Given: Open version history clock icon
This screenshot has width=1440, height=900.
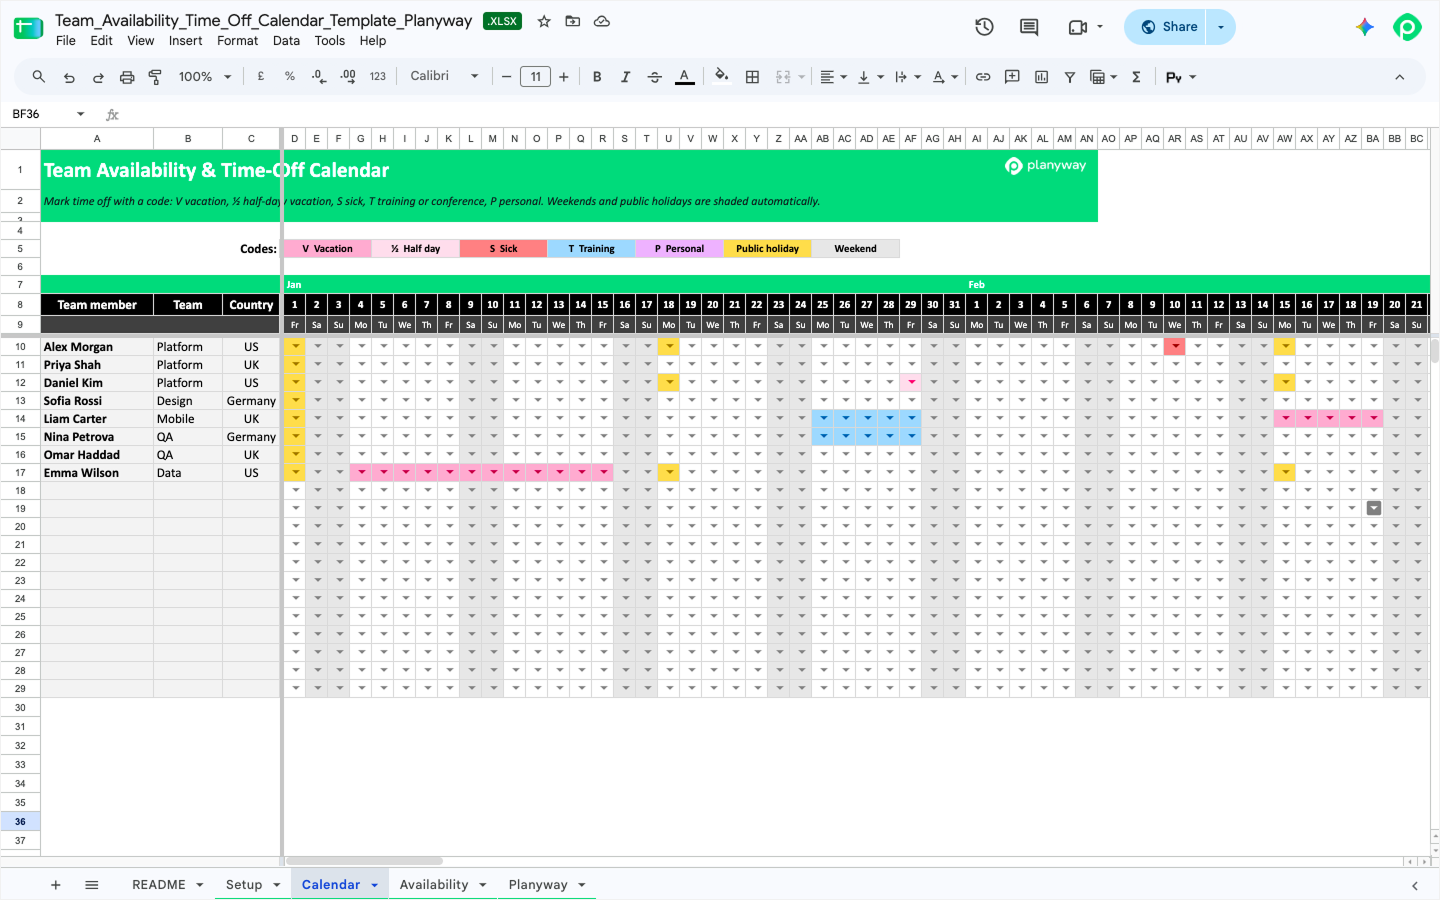Looking at the screenshot, I should (x=984, y=27).
